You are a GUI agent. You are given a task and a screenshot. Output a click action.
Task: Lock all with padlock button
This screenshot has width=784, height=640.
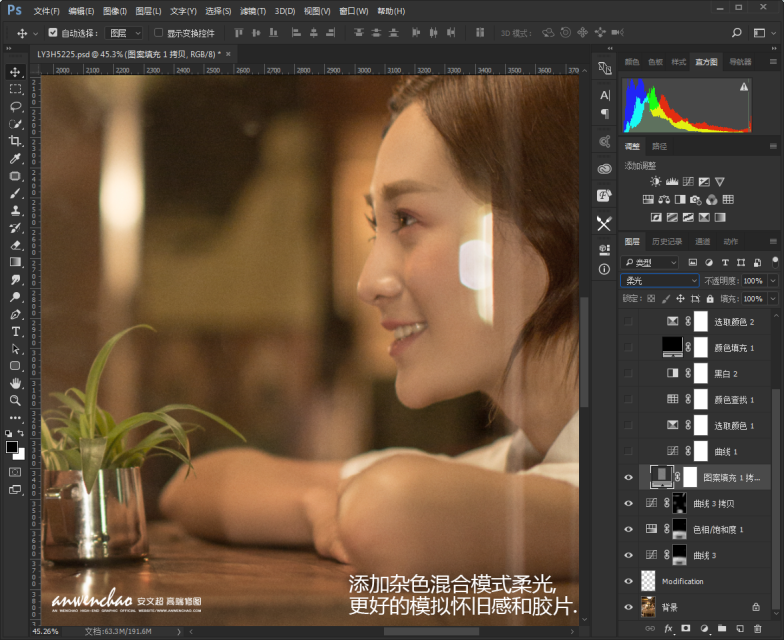pos(710,298)
